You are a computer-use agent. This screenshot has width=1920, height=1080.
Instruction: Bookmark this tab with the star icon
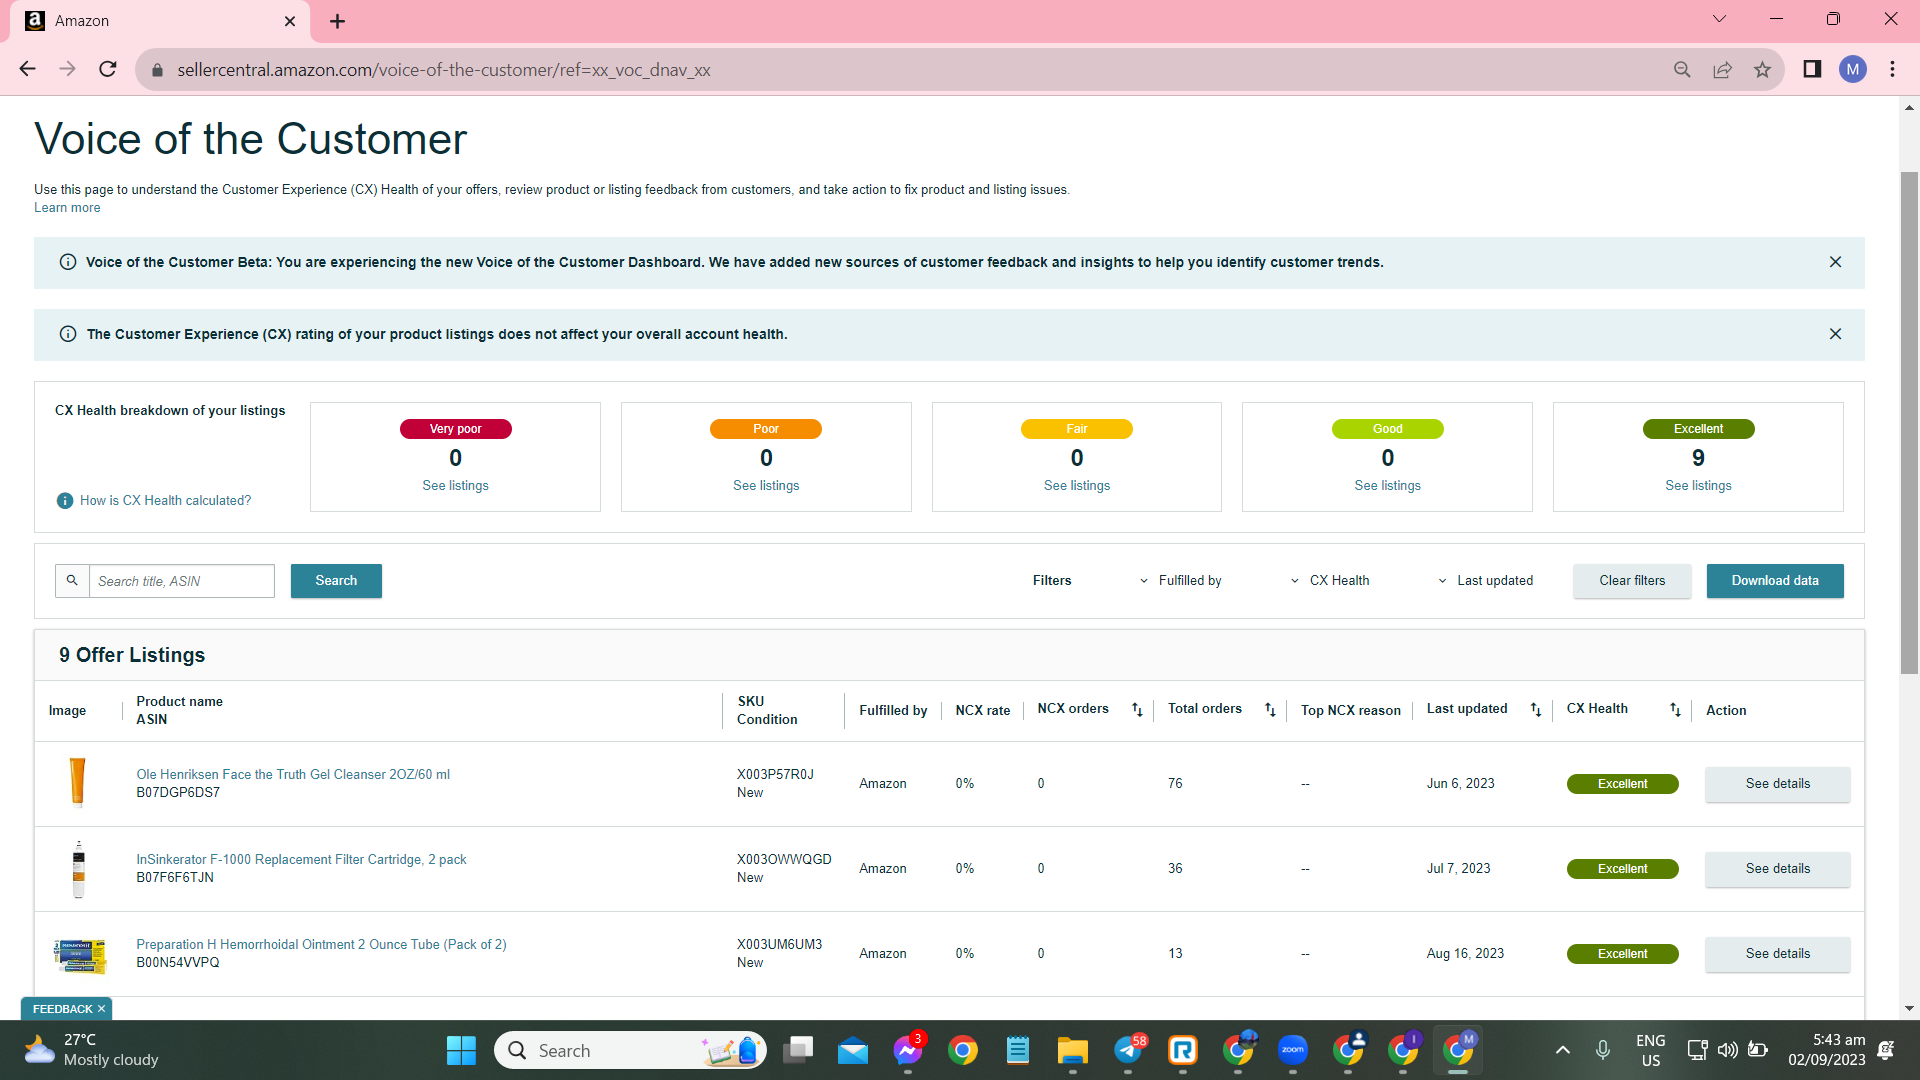pos(1762,69)
